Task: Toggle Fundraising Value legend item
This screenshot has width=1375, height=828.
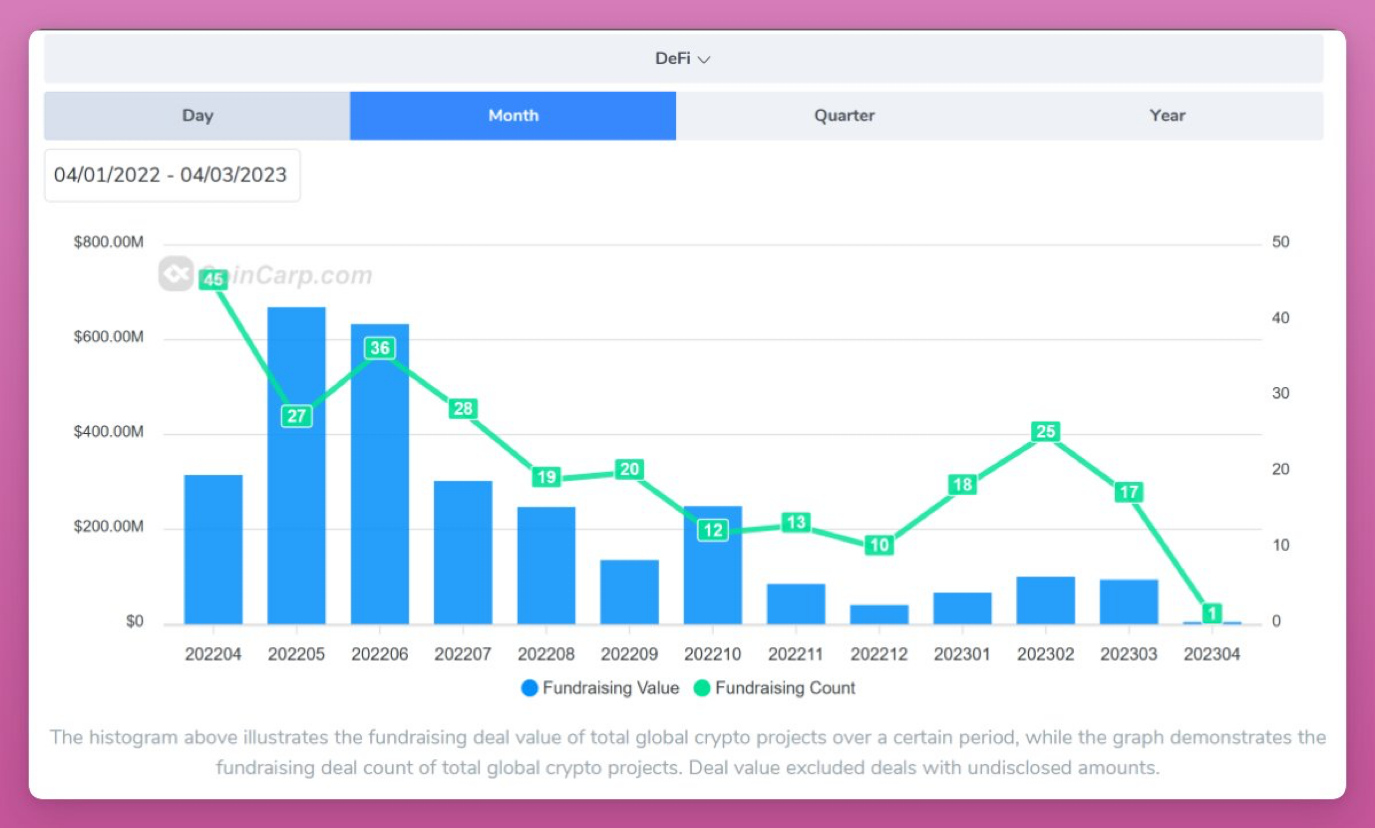Action: pos(610,688)
